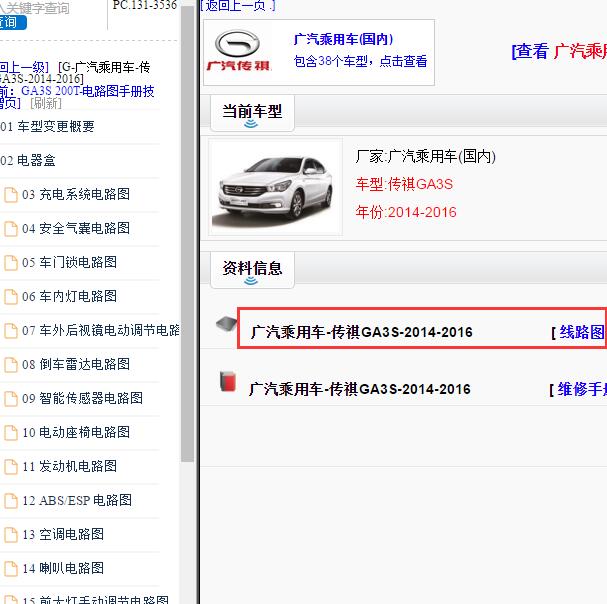Viewport: 607px width, 604px height.
Task: Click the document icon beside 04 安全气囊电路图
Action: [x=10, y=228]
